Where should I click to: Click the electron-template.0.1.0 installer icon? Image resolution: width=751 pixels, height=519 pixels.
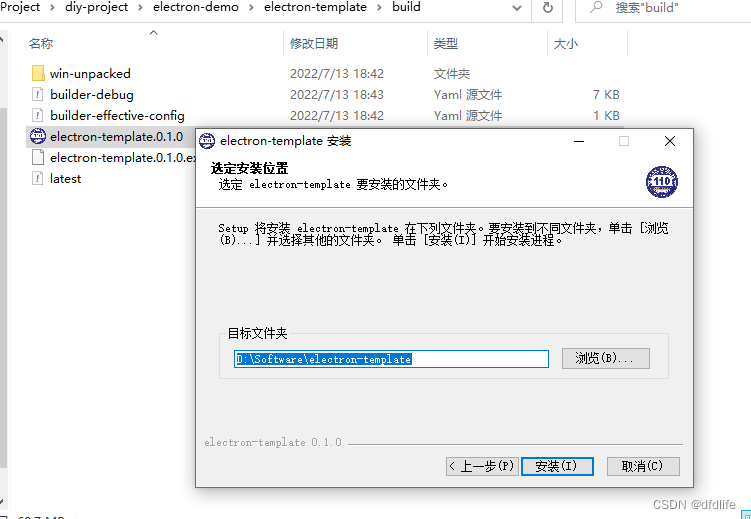point(38,136)
